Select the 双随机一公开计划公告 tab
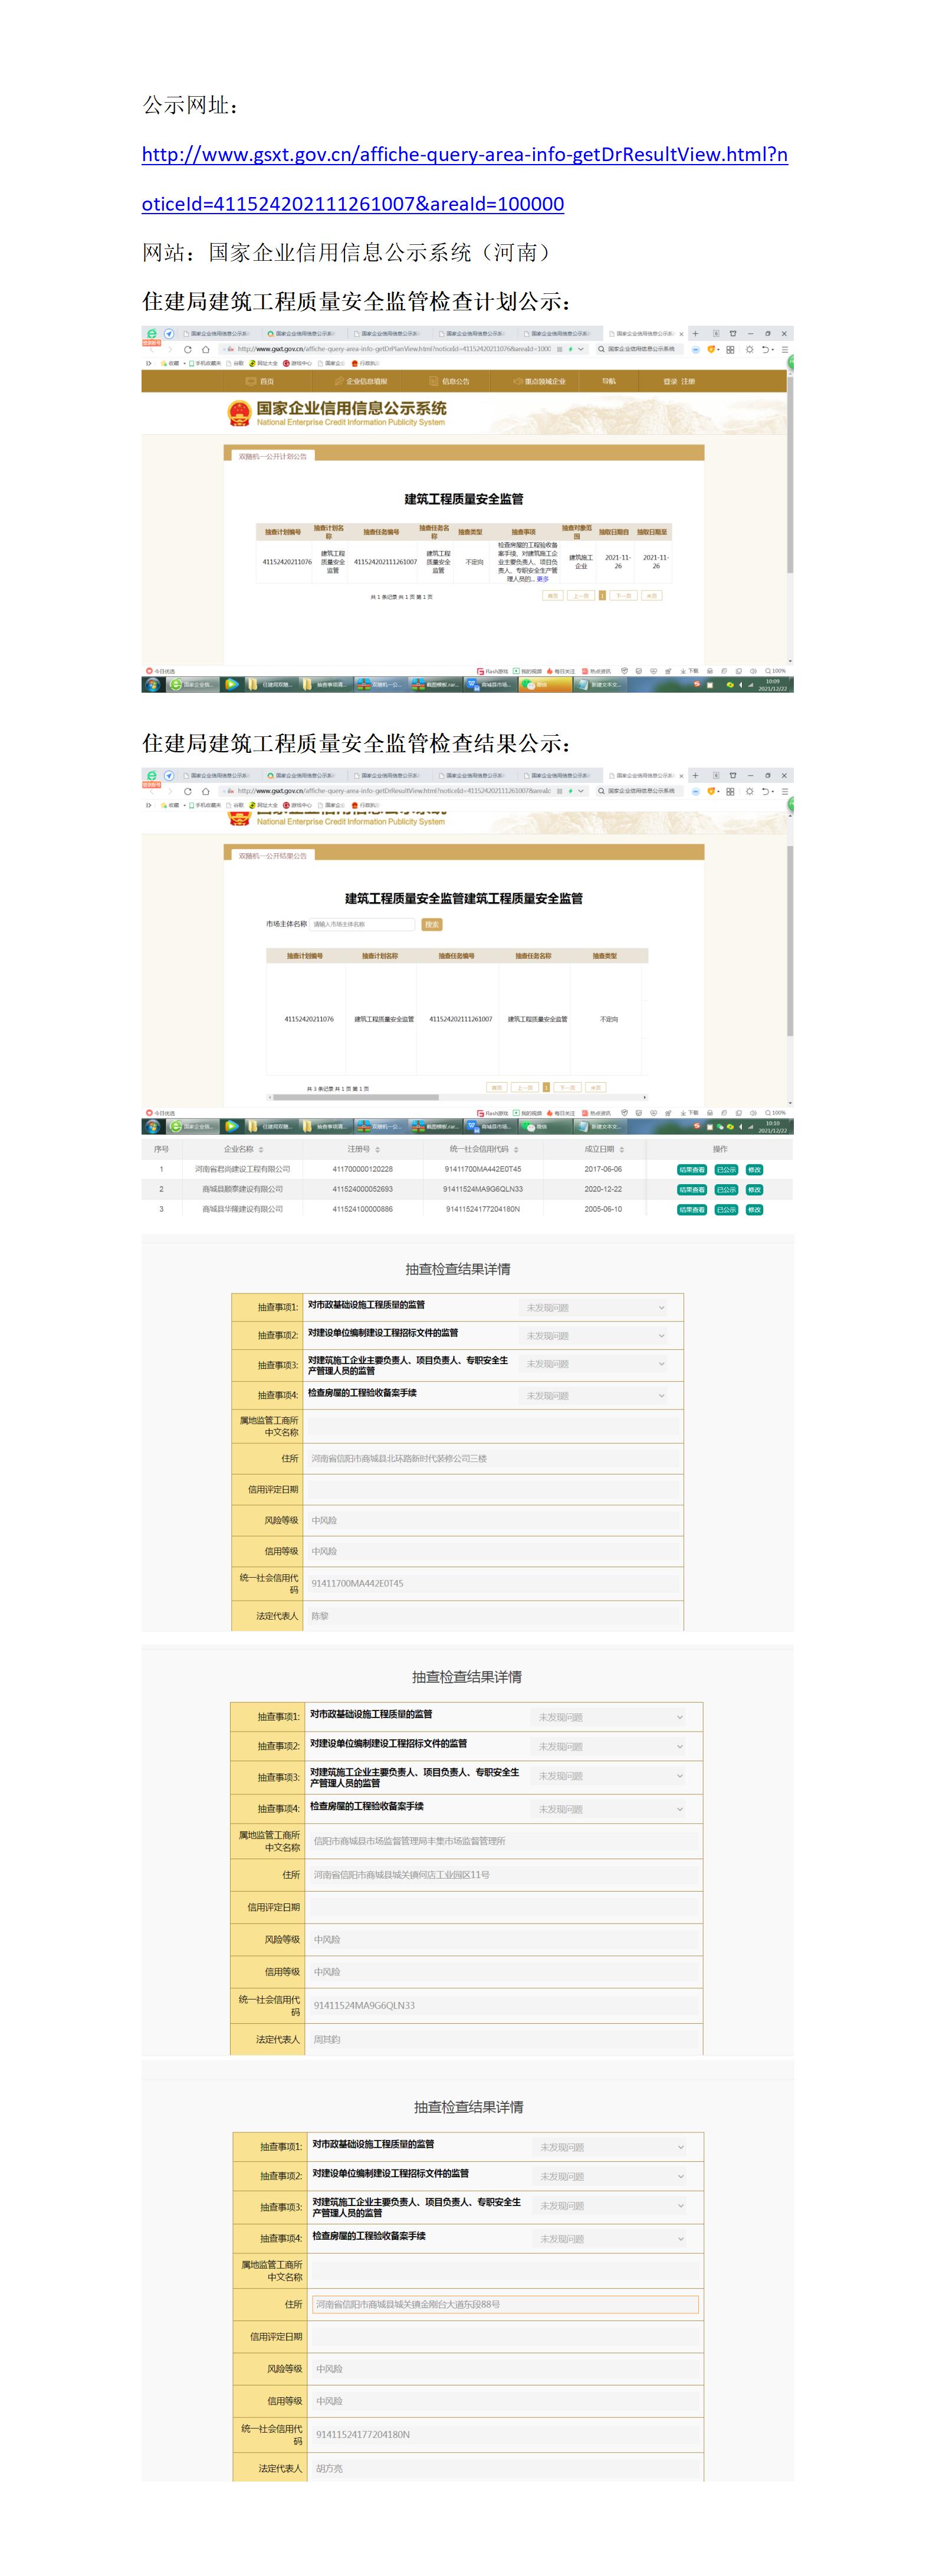This screenshot has width=936, height=2576. pos(272,456)
